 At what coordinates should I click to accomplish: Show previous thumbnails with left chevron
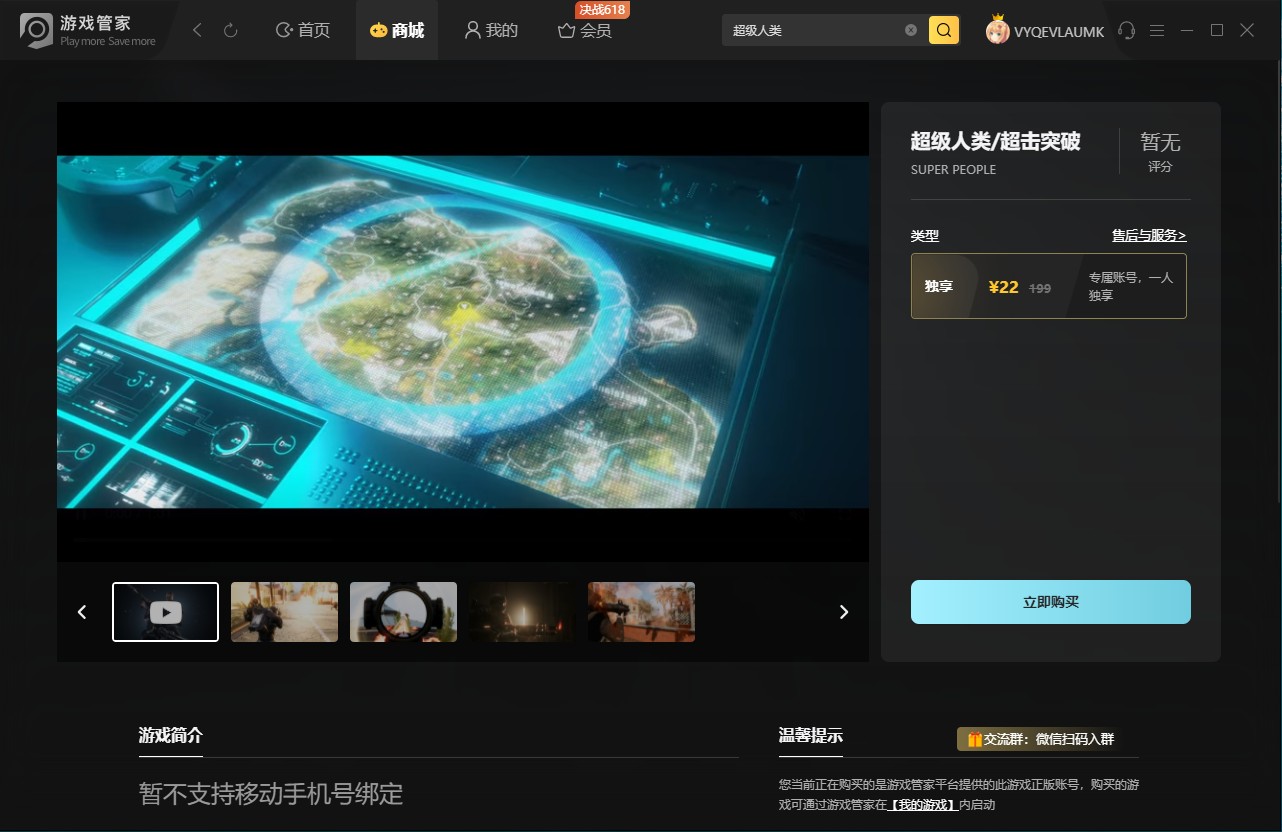pos(82,612)
